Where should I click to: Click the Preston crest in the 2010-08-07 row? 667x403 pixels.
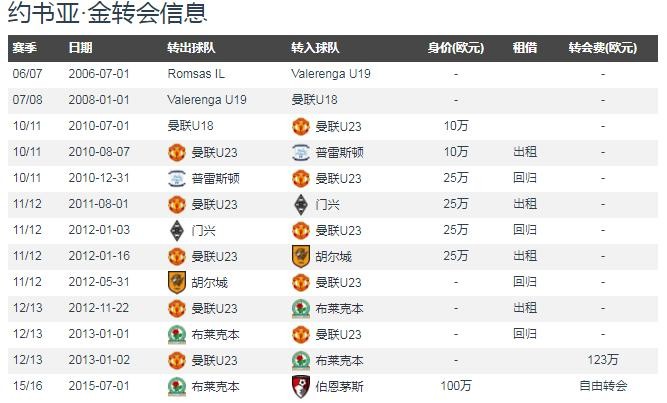tap(301, 152)
